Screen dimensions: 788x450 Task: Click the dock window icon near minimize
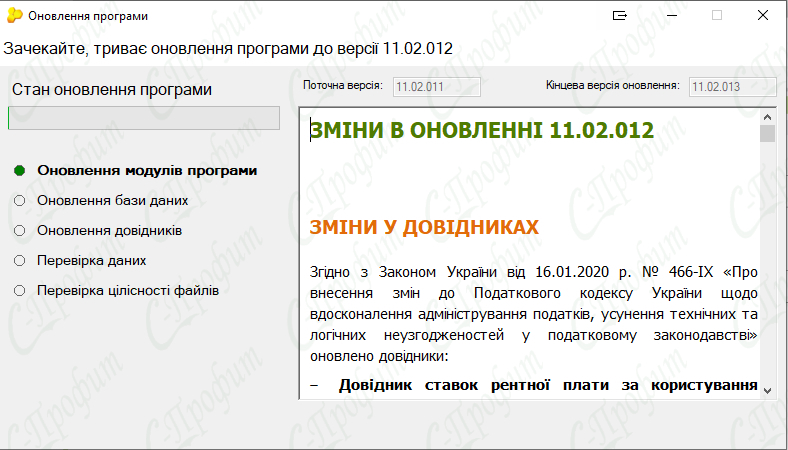pos(620,16)
